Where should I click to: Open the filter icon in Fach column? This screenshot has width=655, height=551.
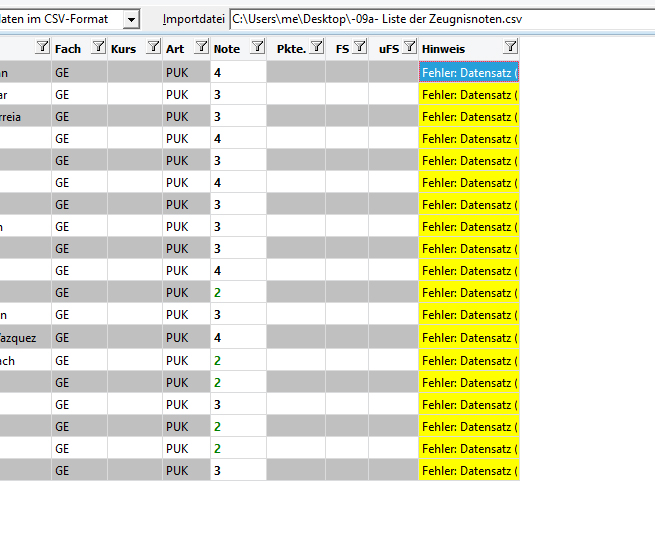pyautogui.click(x=99, y=46)
